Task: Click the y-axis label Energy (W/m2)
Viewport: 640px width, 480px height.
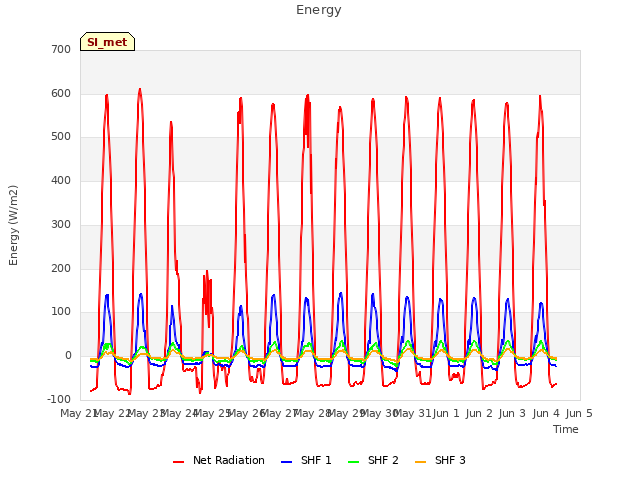Action: (x=13, y=225)
